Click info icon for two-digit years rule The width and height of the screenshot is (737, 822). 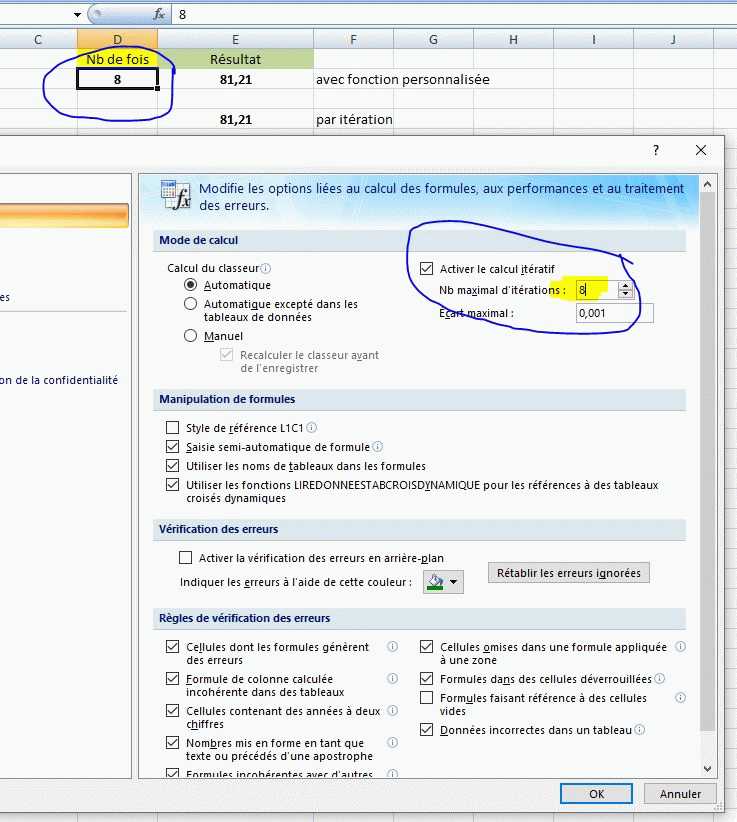pyautogui.click(x=392, y=710)
